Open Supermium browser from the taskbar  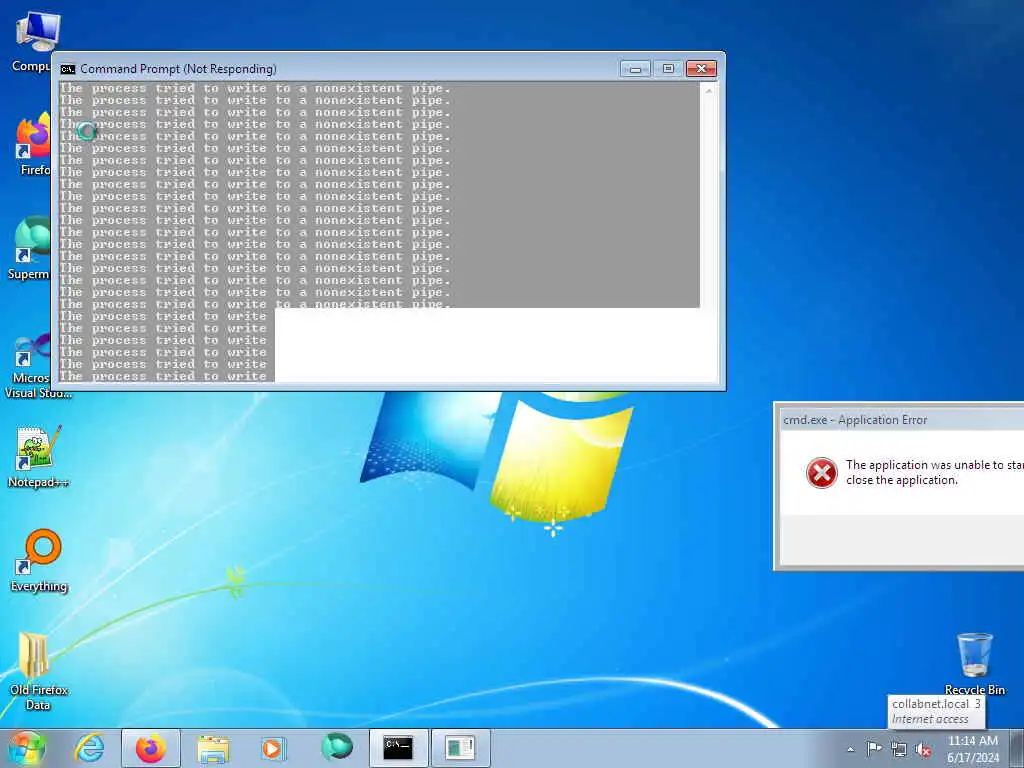click(336, 747)
